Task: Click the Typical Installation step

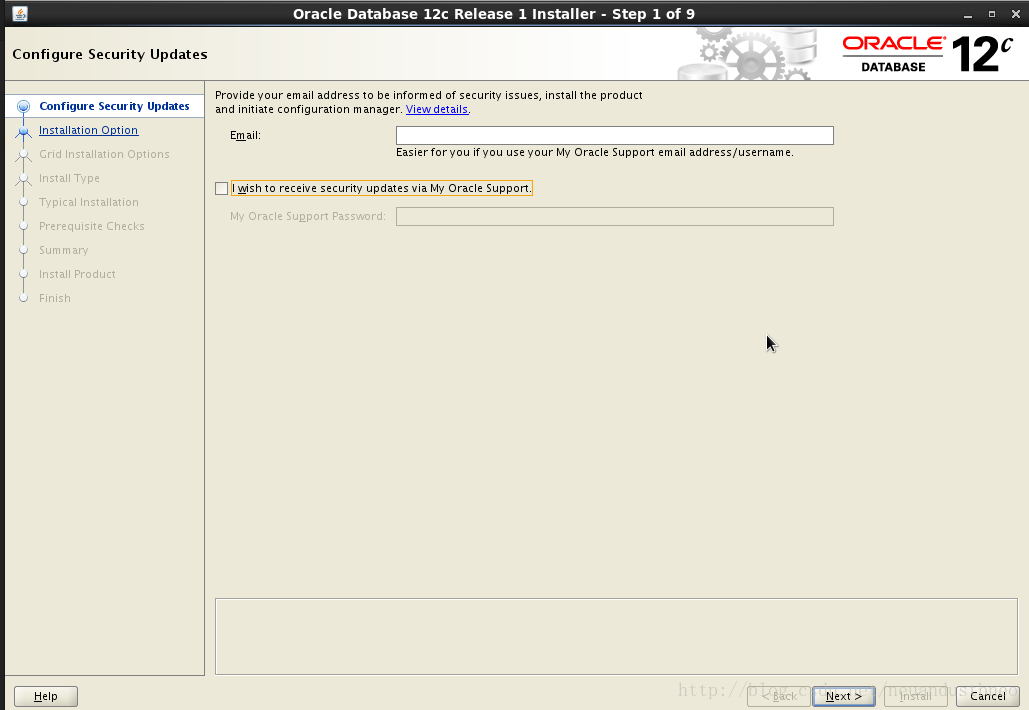Action: pyautogui.click(x=89, y=202)
